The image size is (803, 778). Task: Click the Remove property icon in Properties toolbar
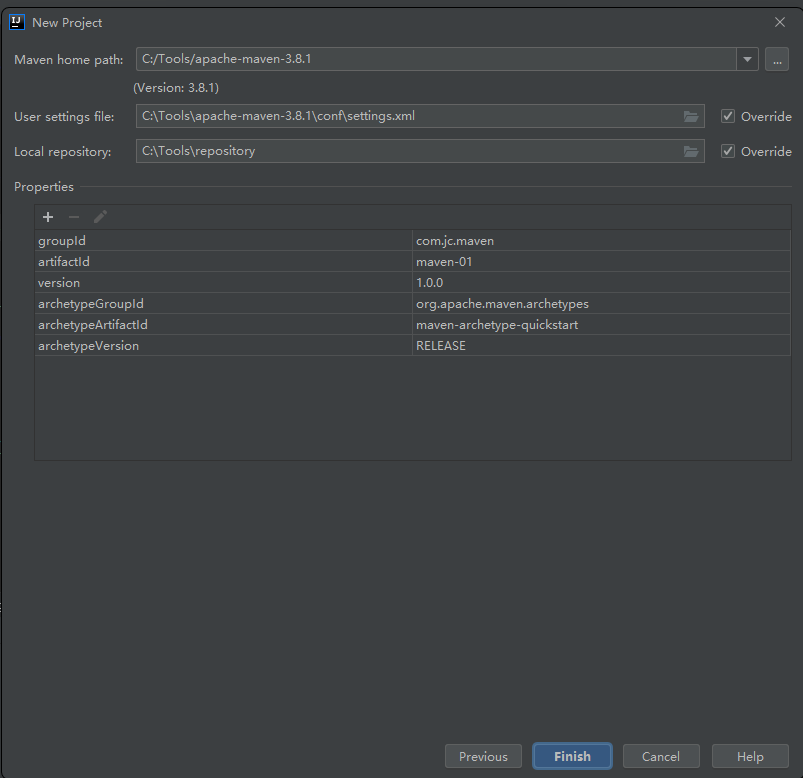coord(73,216)
